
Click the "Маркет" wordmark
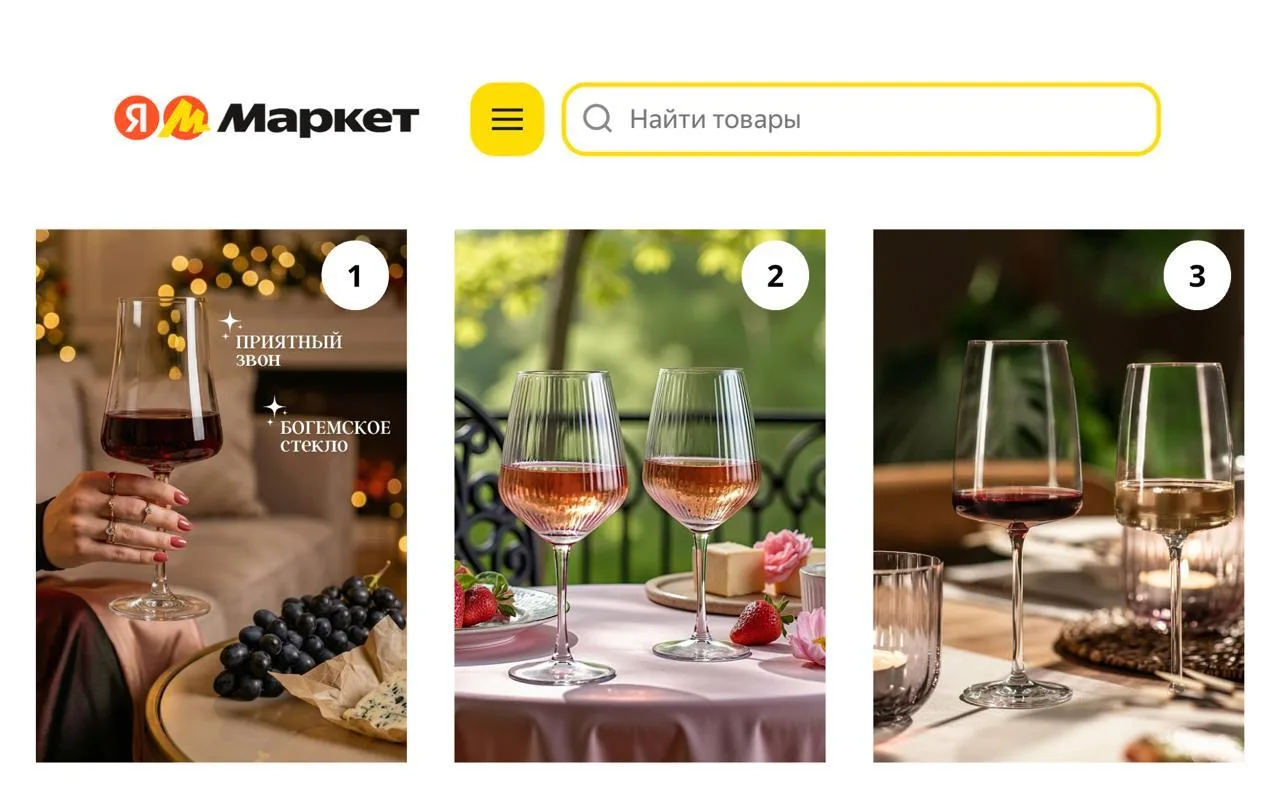click(x=318, y=119)
